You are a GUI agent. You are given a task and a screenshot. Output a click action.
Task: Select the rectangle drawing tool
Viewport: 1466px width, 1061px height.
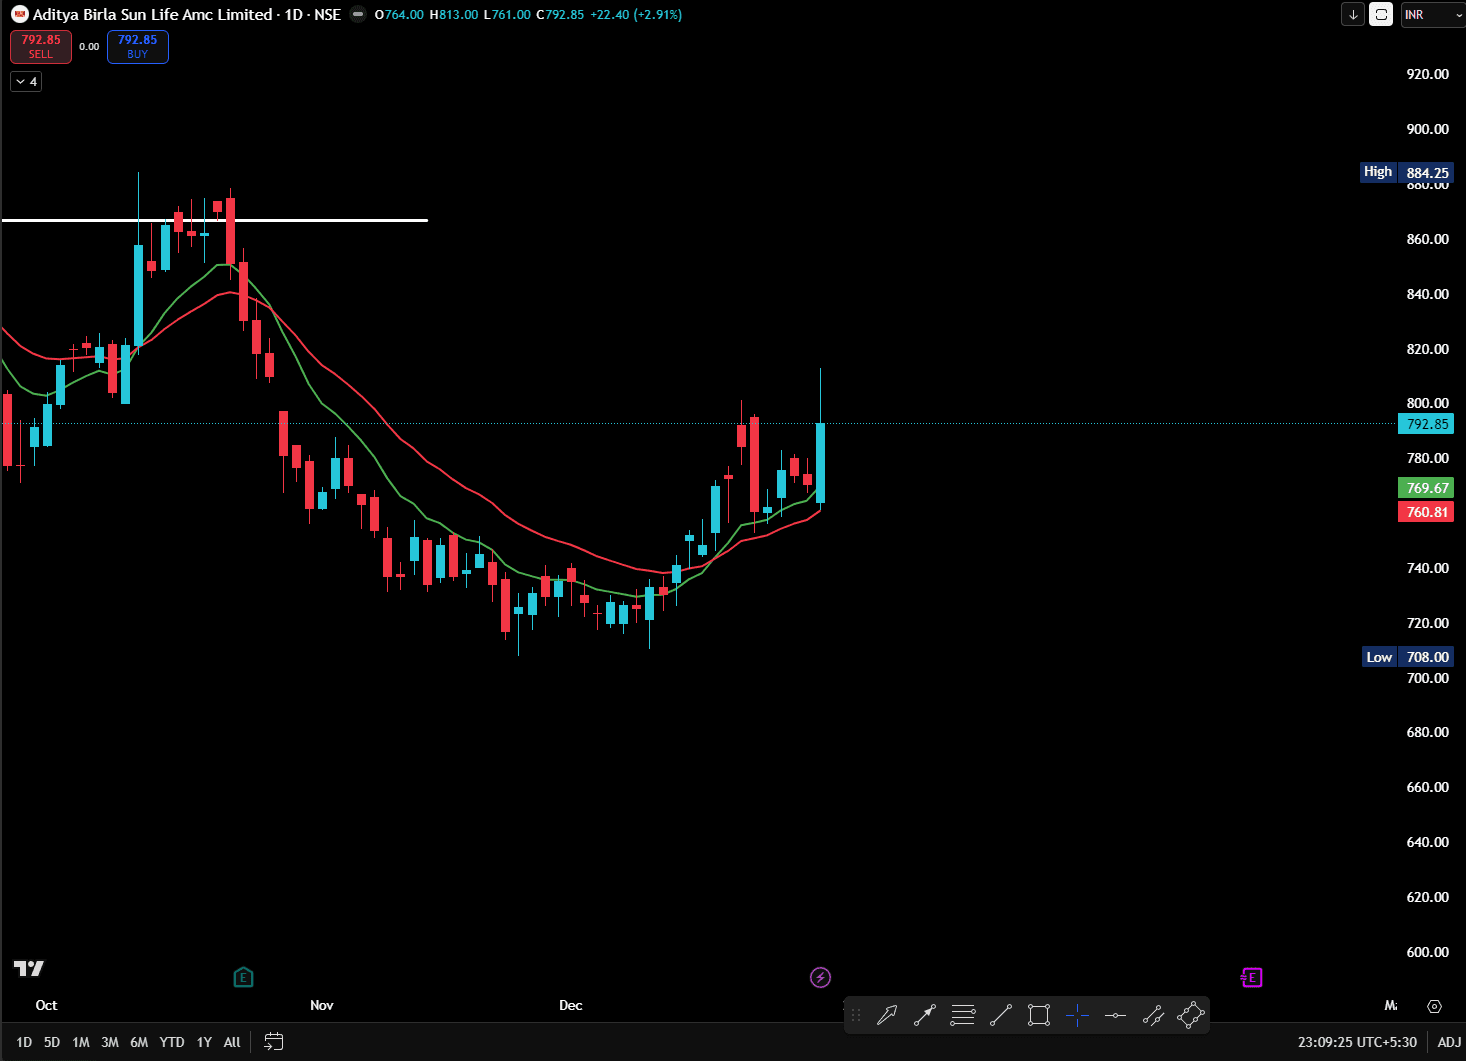(1039, 1016)
